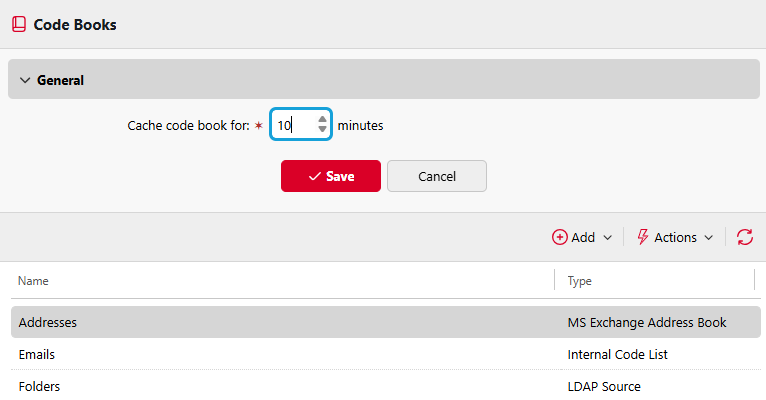Select the Folders code book row
766x400 pixels.
coord(385,386)
